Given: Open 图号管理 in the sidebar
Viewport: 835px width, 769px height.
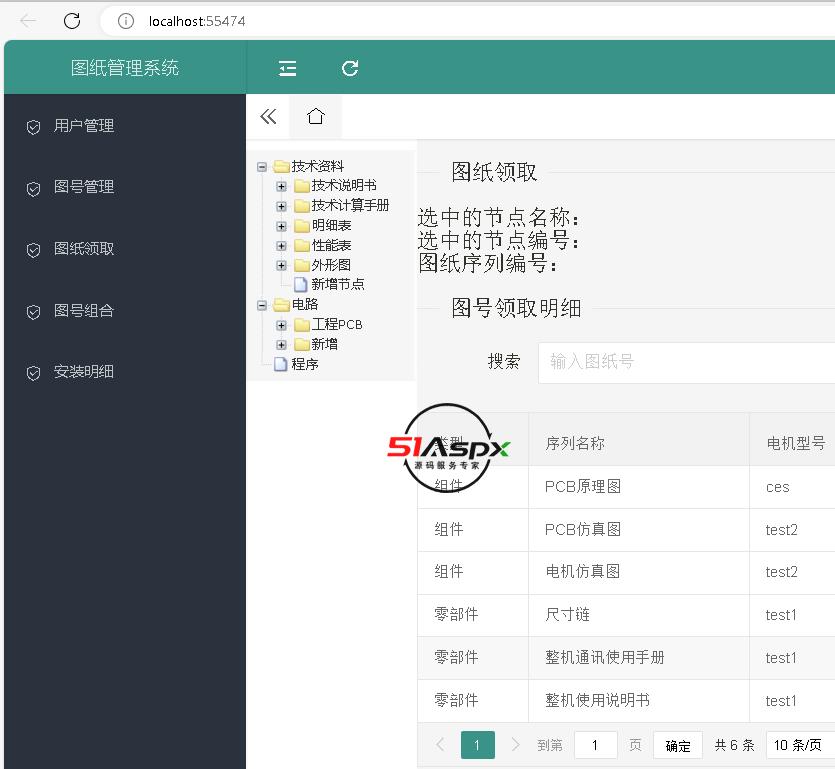Looking at the screenshot, I should (84, 187).
